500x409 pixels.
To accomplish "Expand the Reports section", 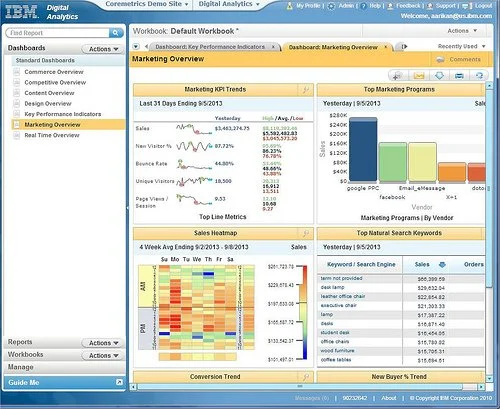I will pyautogui.click(x=20, y=342).
